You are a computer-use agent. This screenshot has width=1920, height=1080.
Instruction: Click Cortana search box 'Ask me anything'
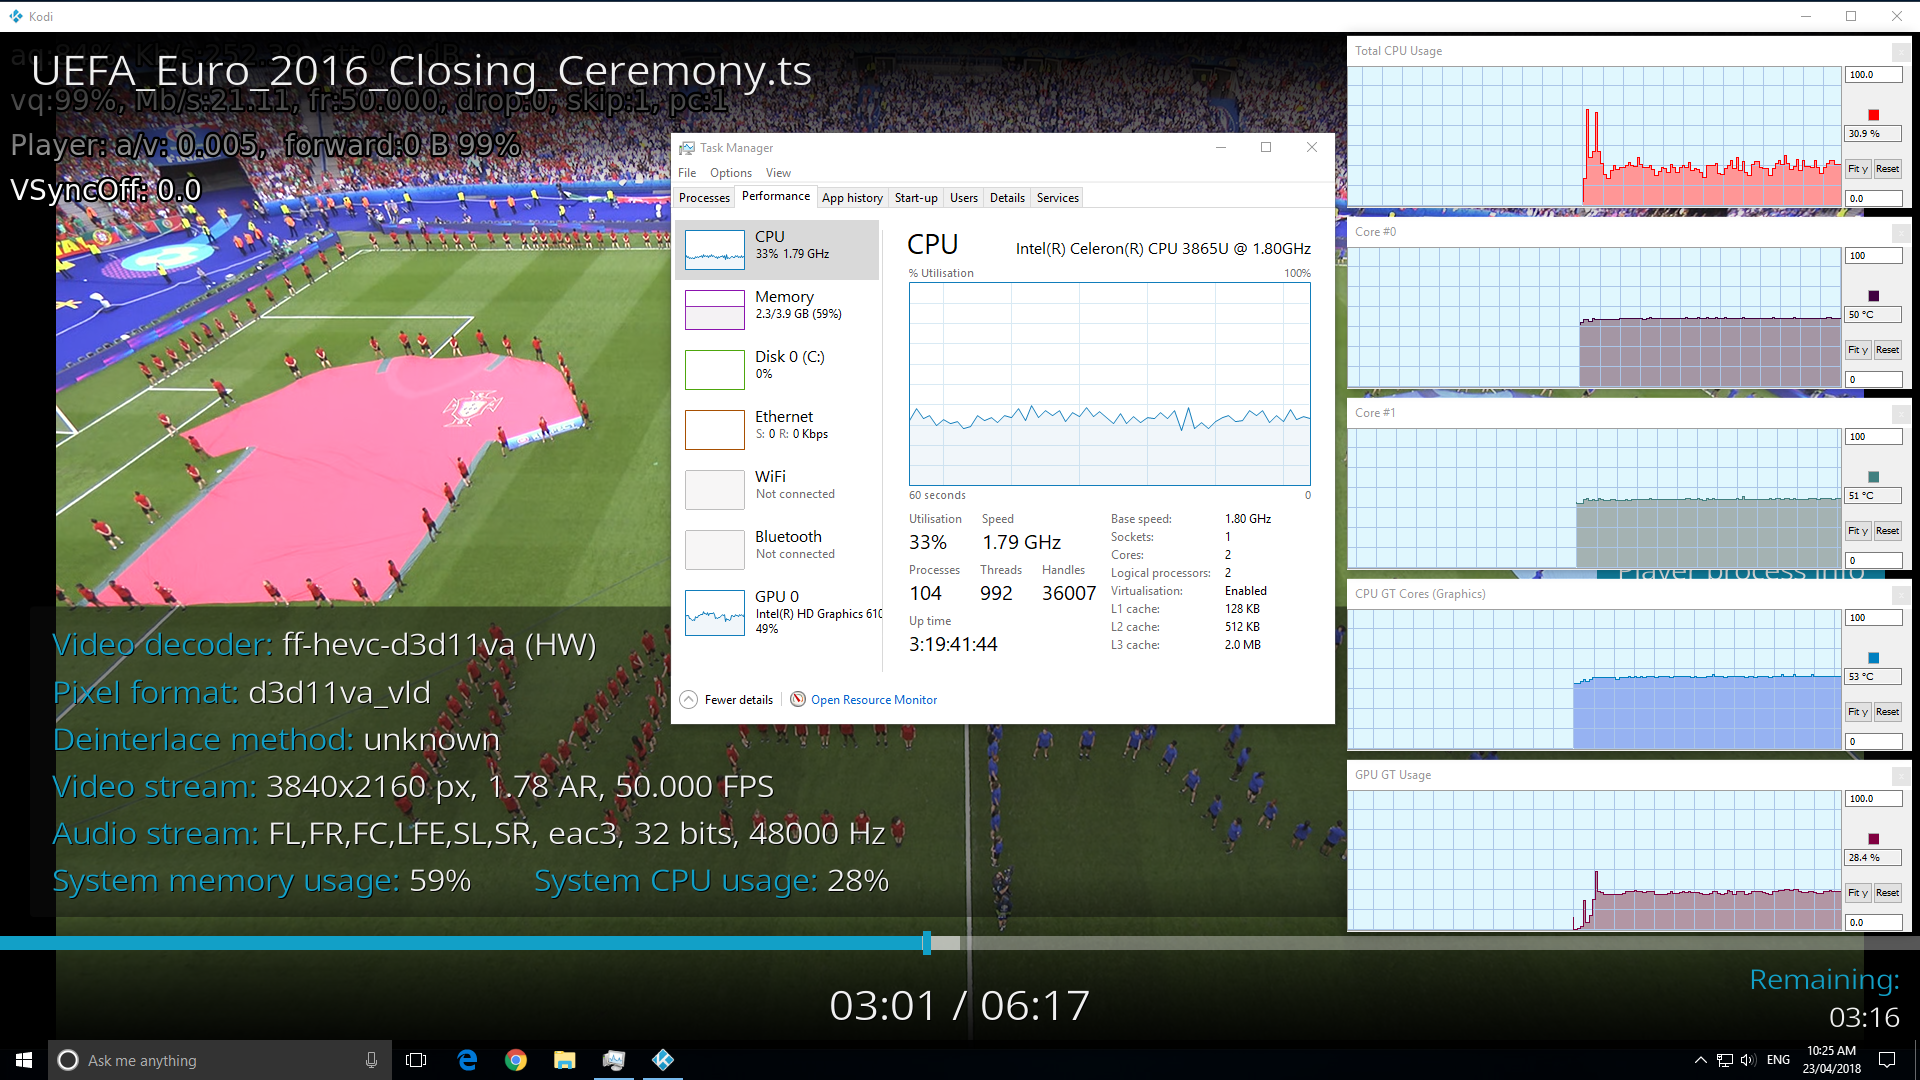218,1060
